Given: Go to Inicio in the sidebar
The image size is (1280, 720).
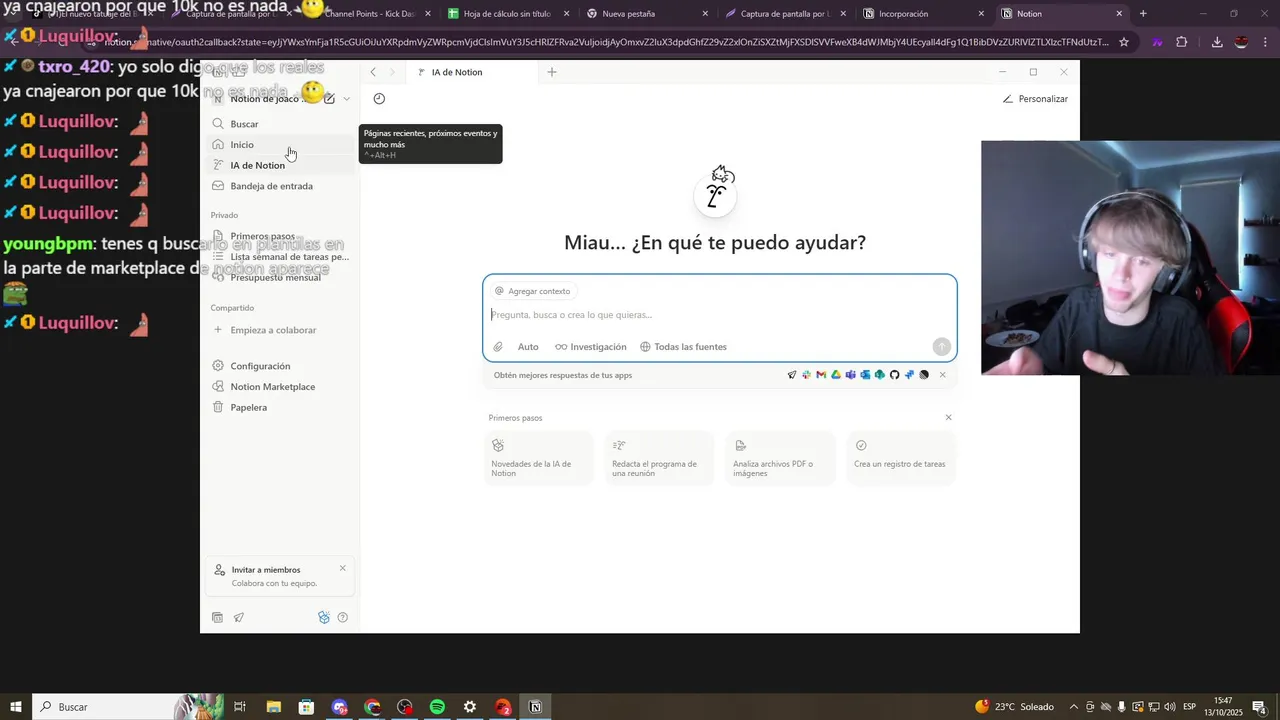Looking at the screenshot, I should pos(279,144).
